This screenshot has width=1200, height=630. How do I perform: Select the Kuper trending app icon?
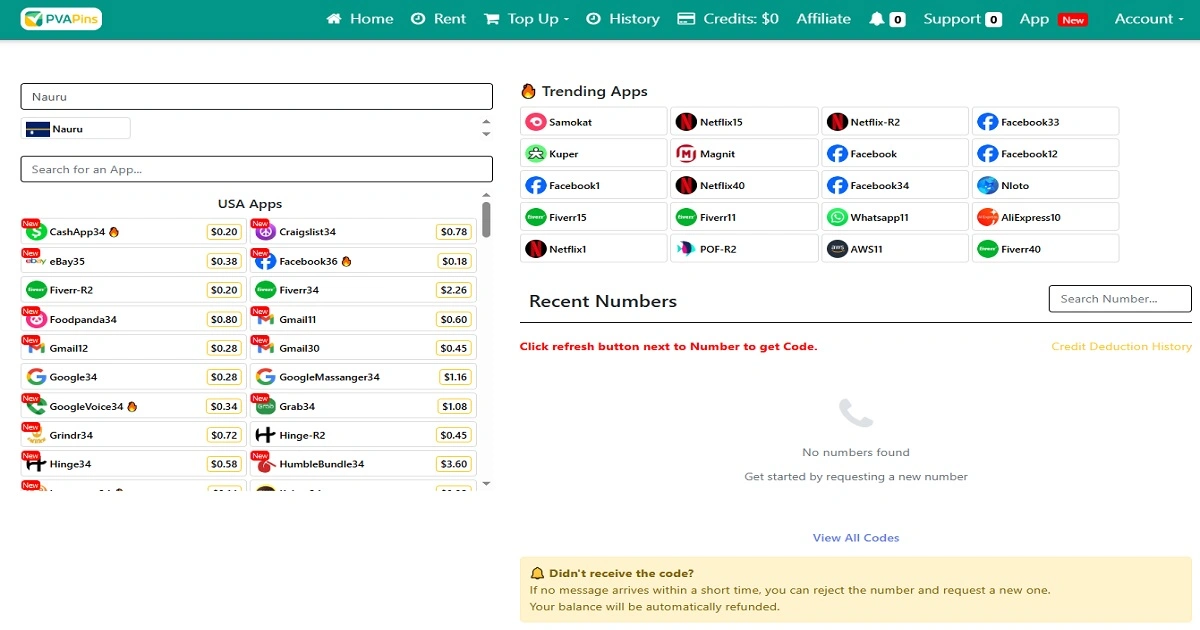point(536,154)
